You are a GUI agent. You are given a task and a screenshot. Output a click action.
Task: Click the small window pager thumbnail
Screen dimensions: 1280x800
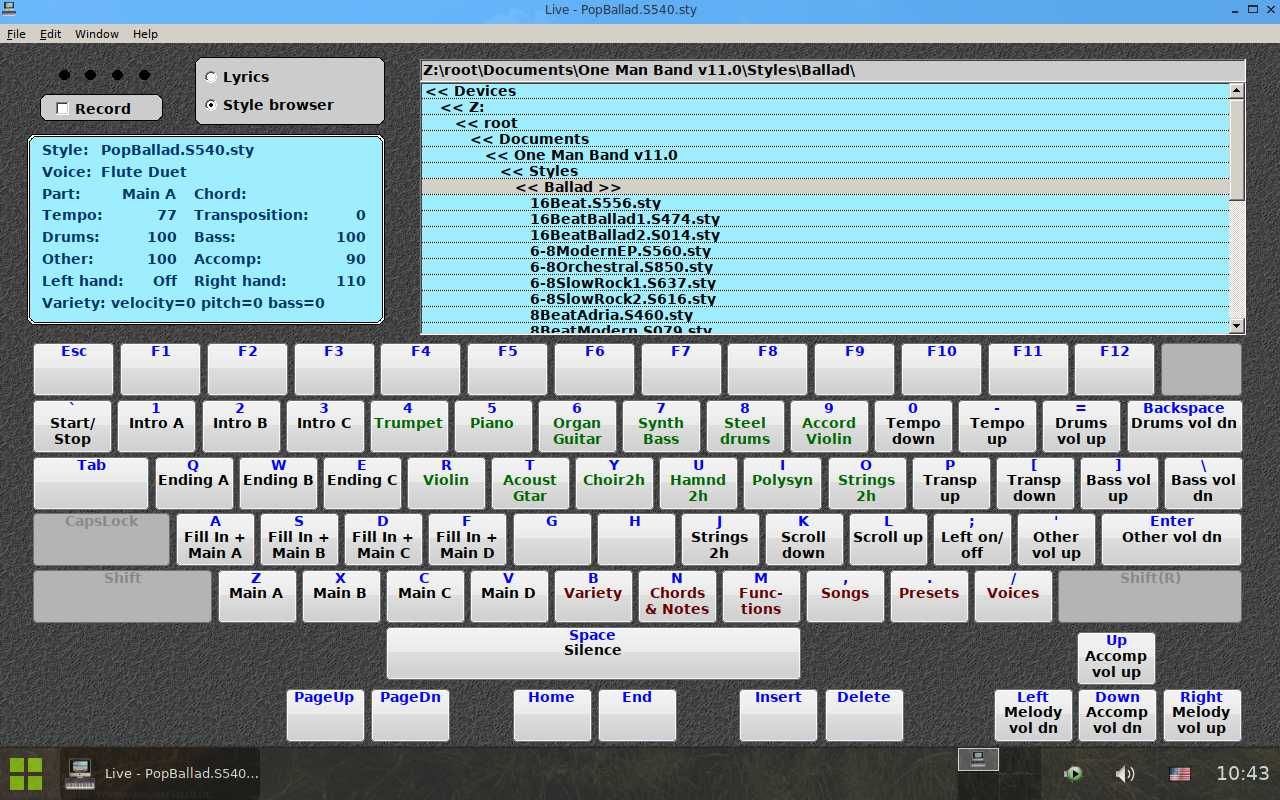click(x=978, y=759)
